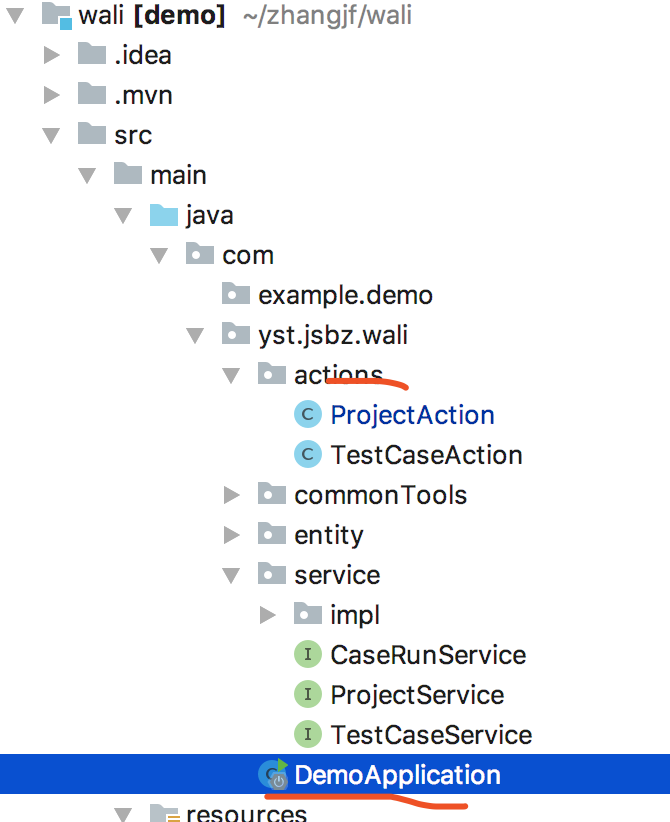Click the TestCaseAction class icon

tap(307, 455)
